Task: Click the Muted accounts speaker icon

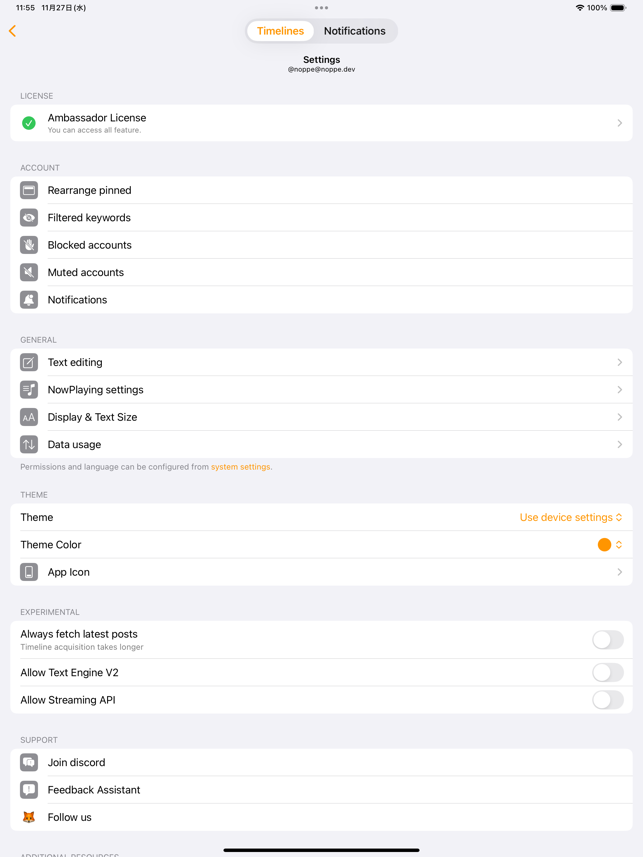Action: [29, 272]
